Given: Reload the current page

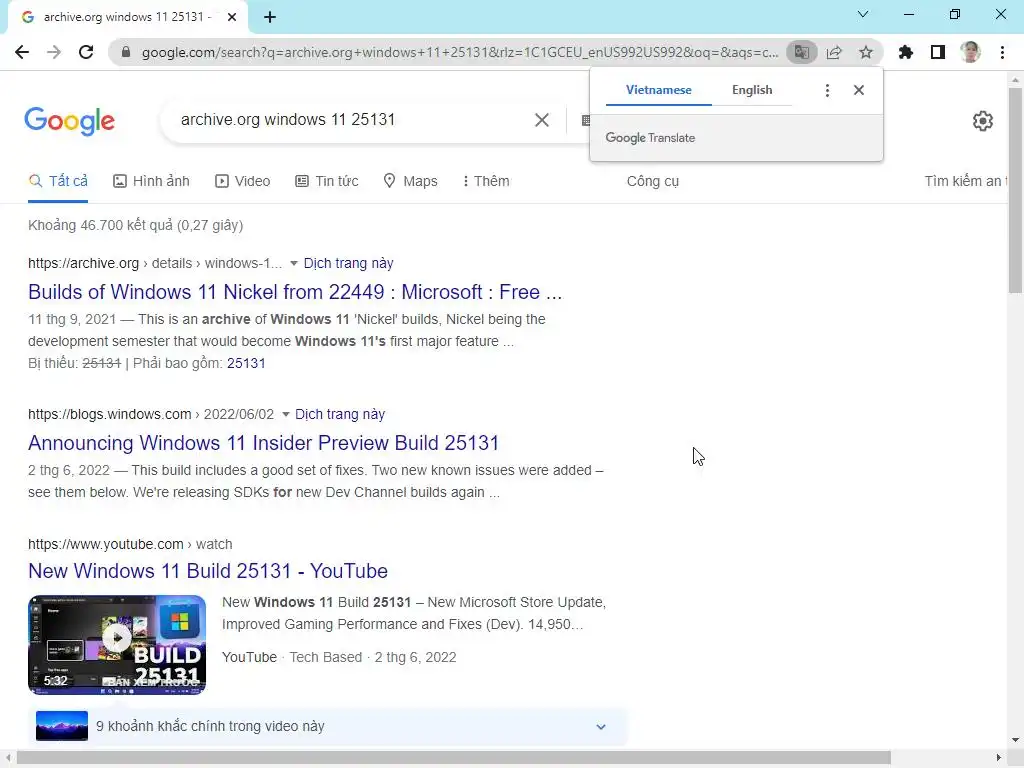Looking at the screenshot, I should click(86, 52).
